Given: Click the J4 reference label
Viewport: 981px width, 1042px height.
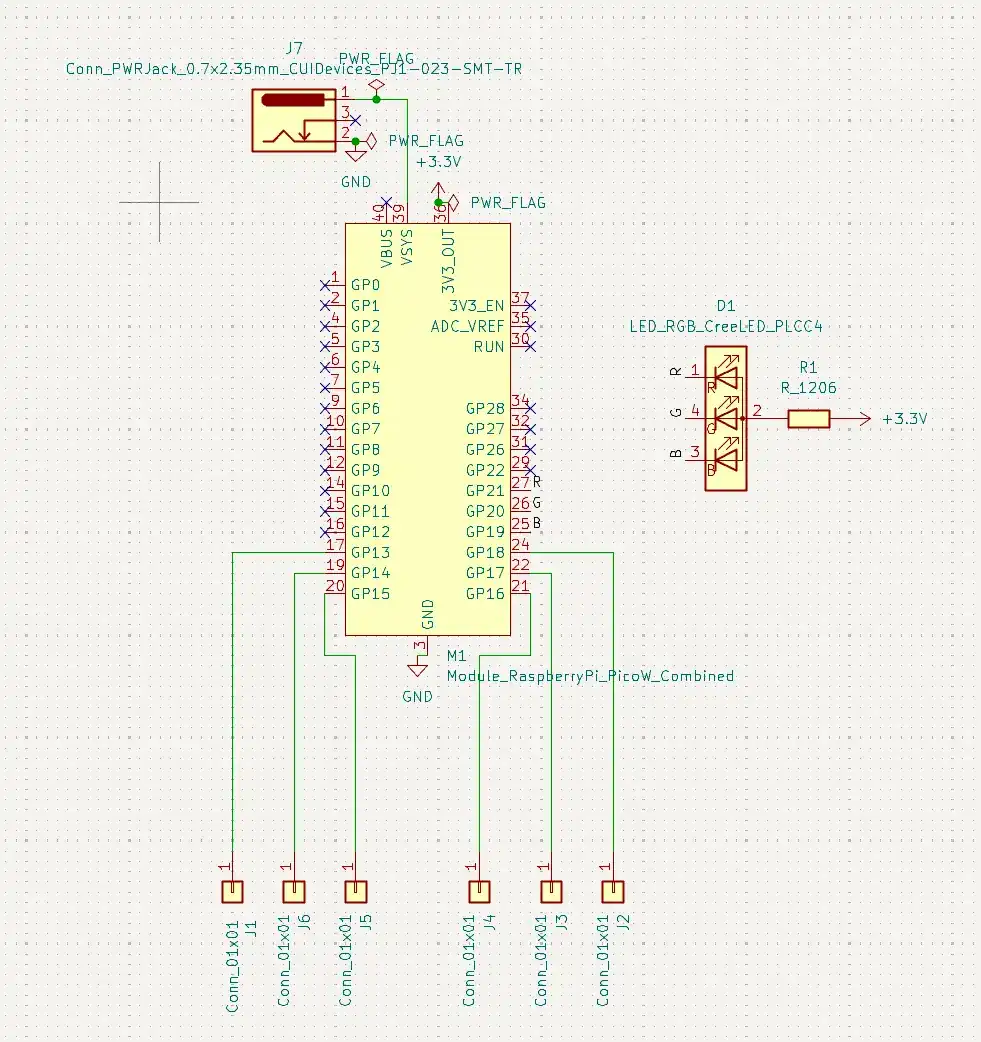Looking at the screenshot, I should 489,922.
